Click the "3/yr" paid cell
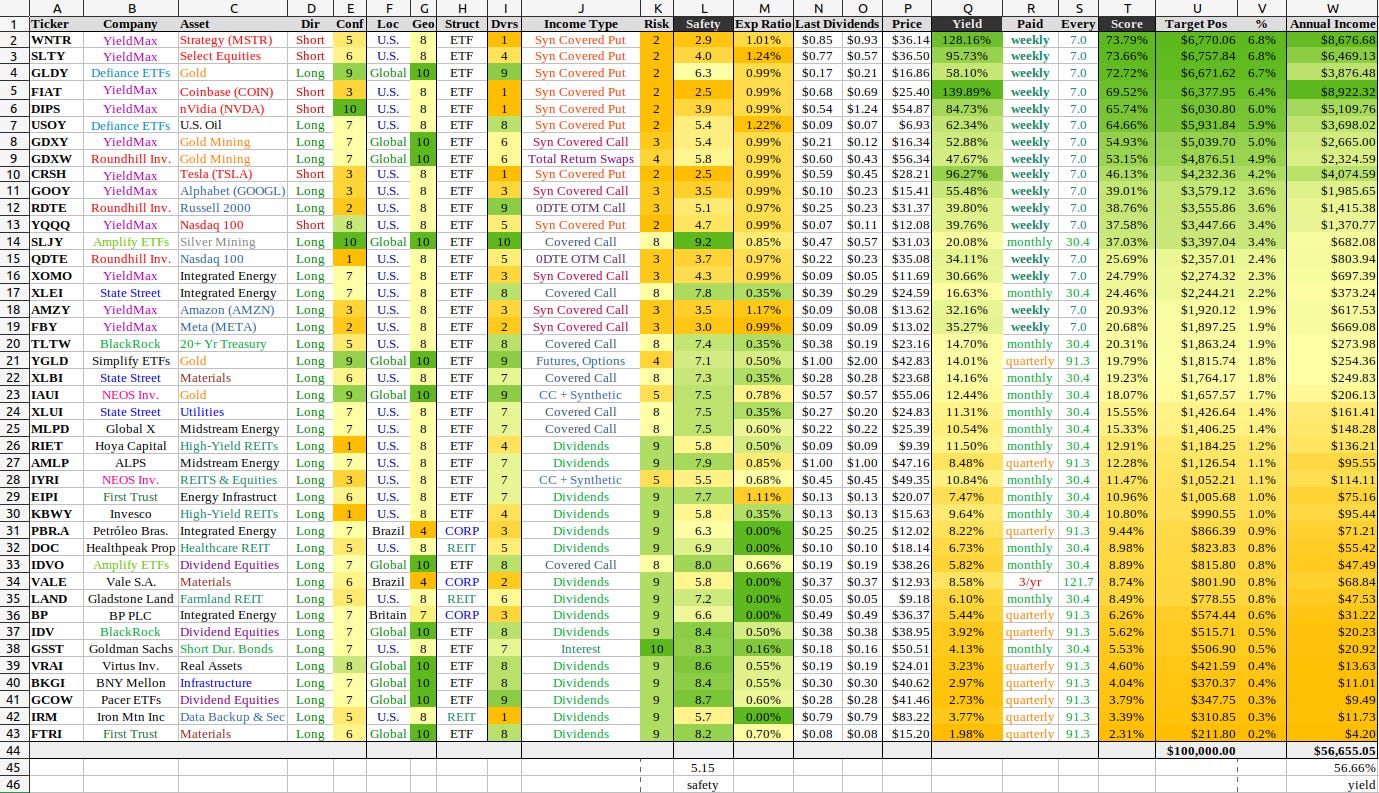This screenshot has height=793, width=1379. pos(1030,582)
